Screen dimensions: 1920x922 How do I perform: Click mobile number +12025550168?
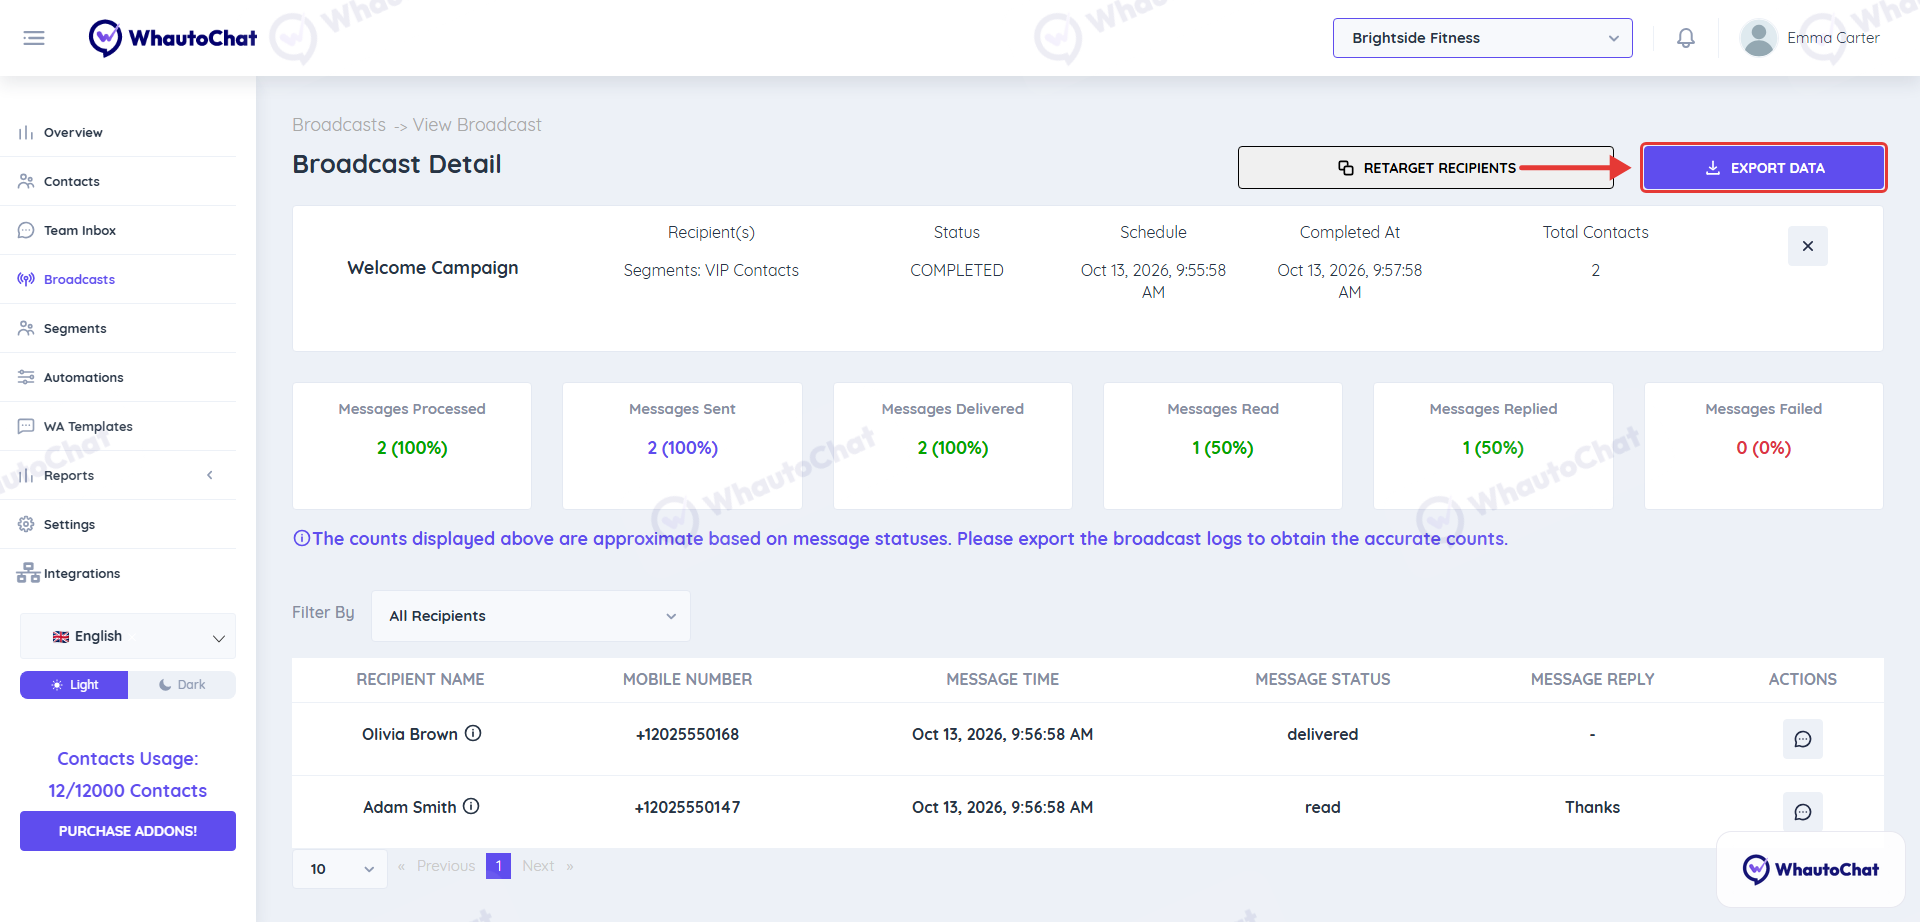(x=688, y=734)
